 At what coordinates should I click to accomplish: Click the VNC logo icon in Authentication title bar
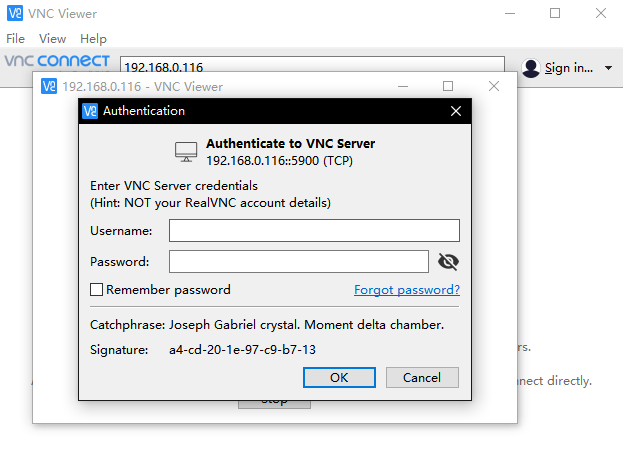tap(90, 111)
